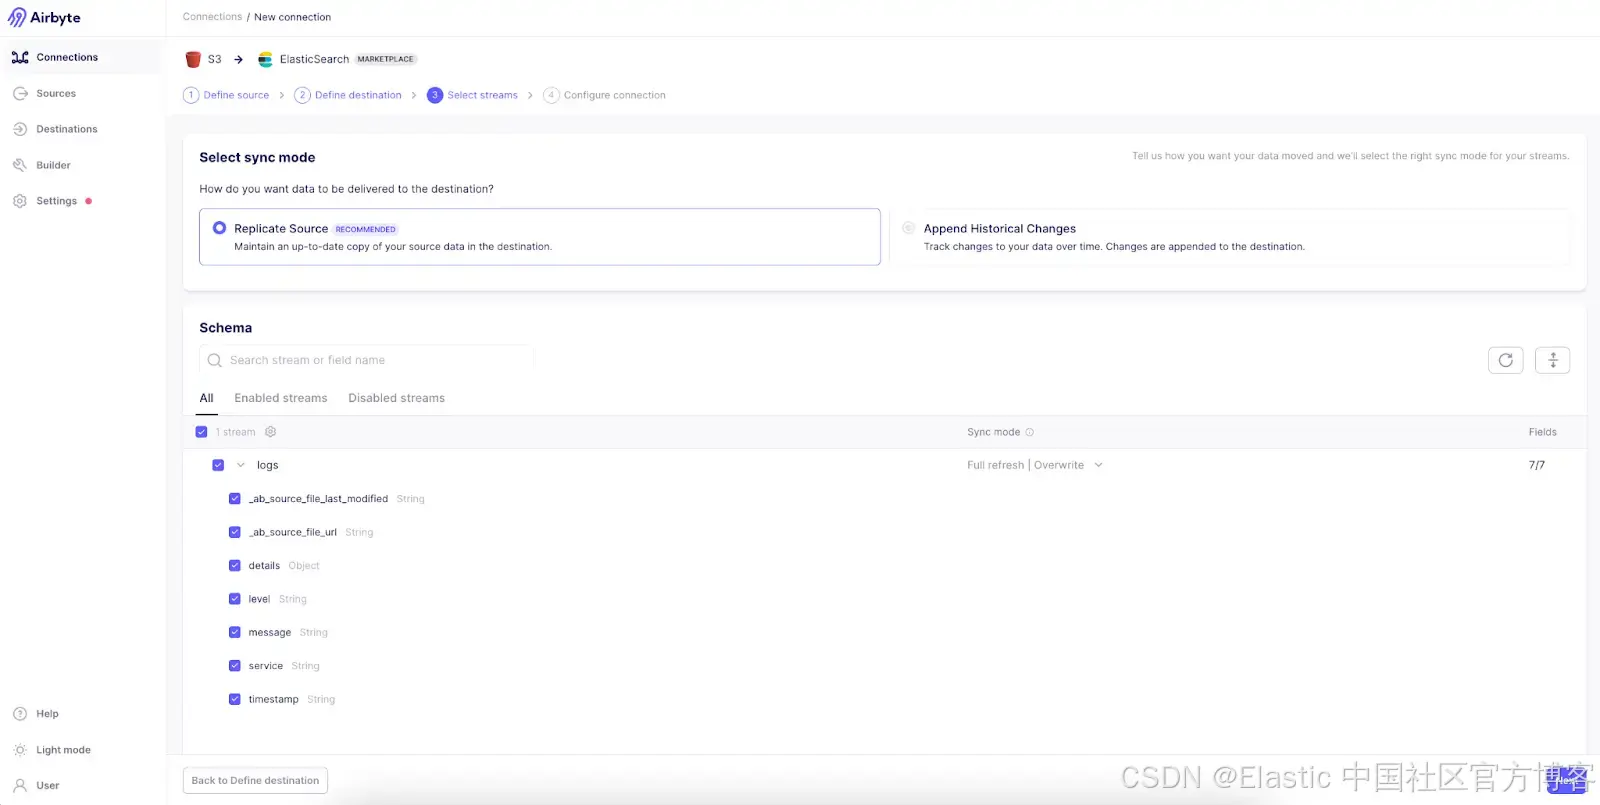Click the Select streams step
The image size is (1600, 805).
482,95
